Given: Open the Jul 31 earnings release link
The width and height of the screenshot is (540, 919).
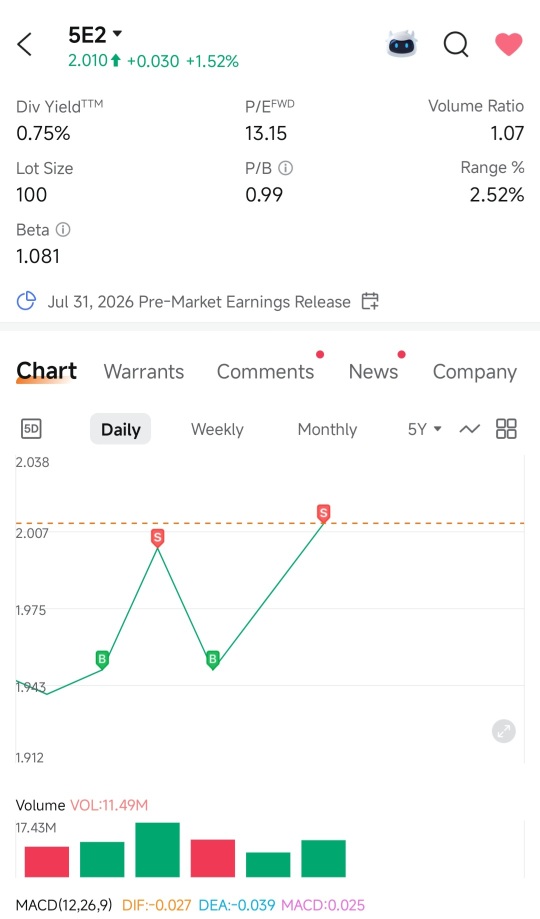Looking at the screenshot, I should (199, 302).
